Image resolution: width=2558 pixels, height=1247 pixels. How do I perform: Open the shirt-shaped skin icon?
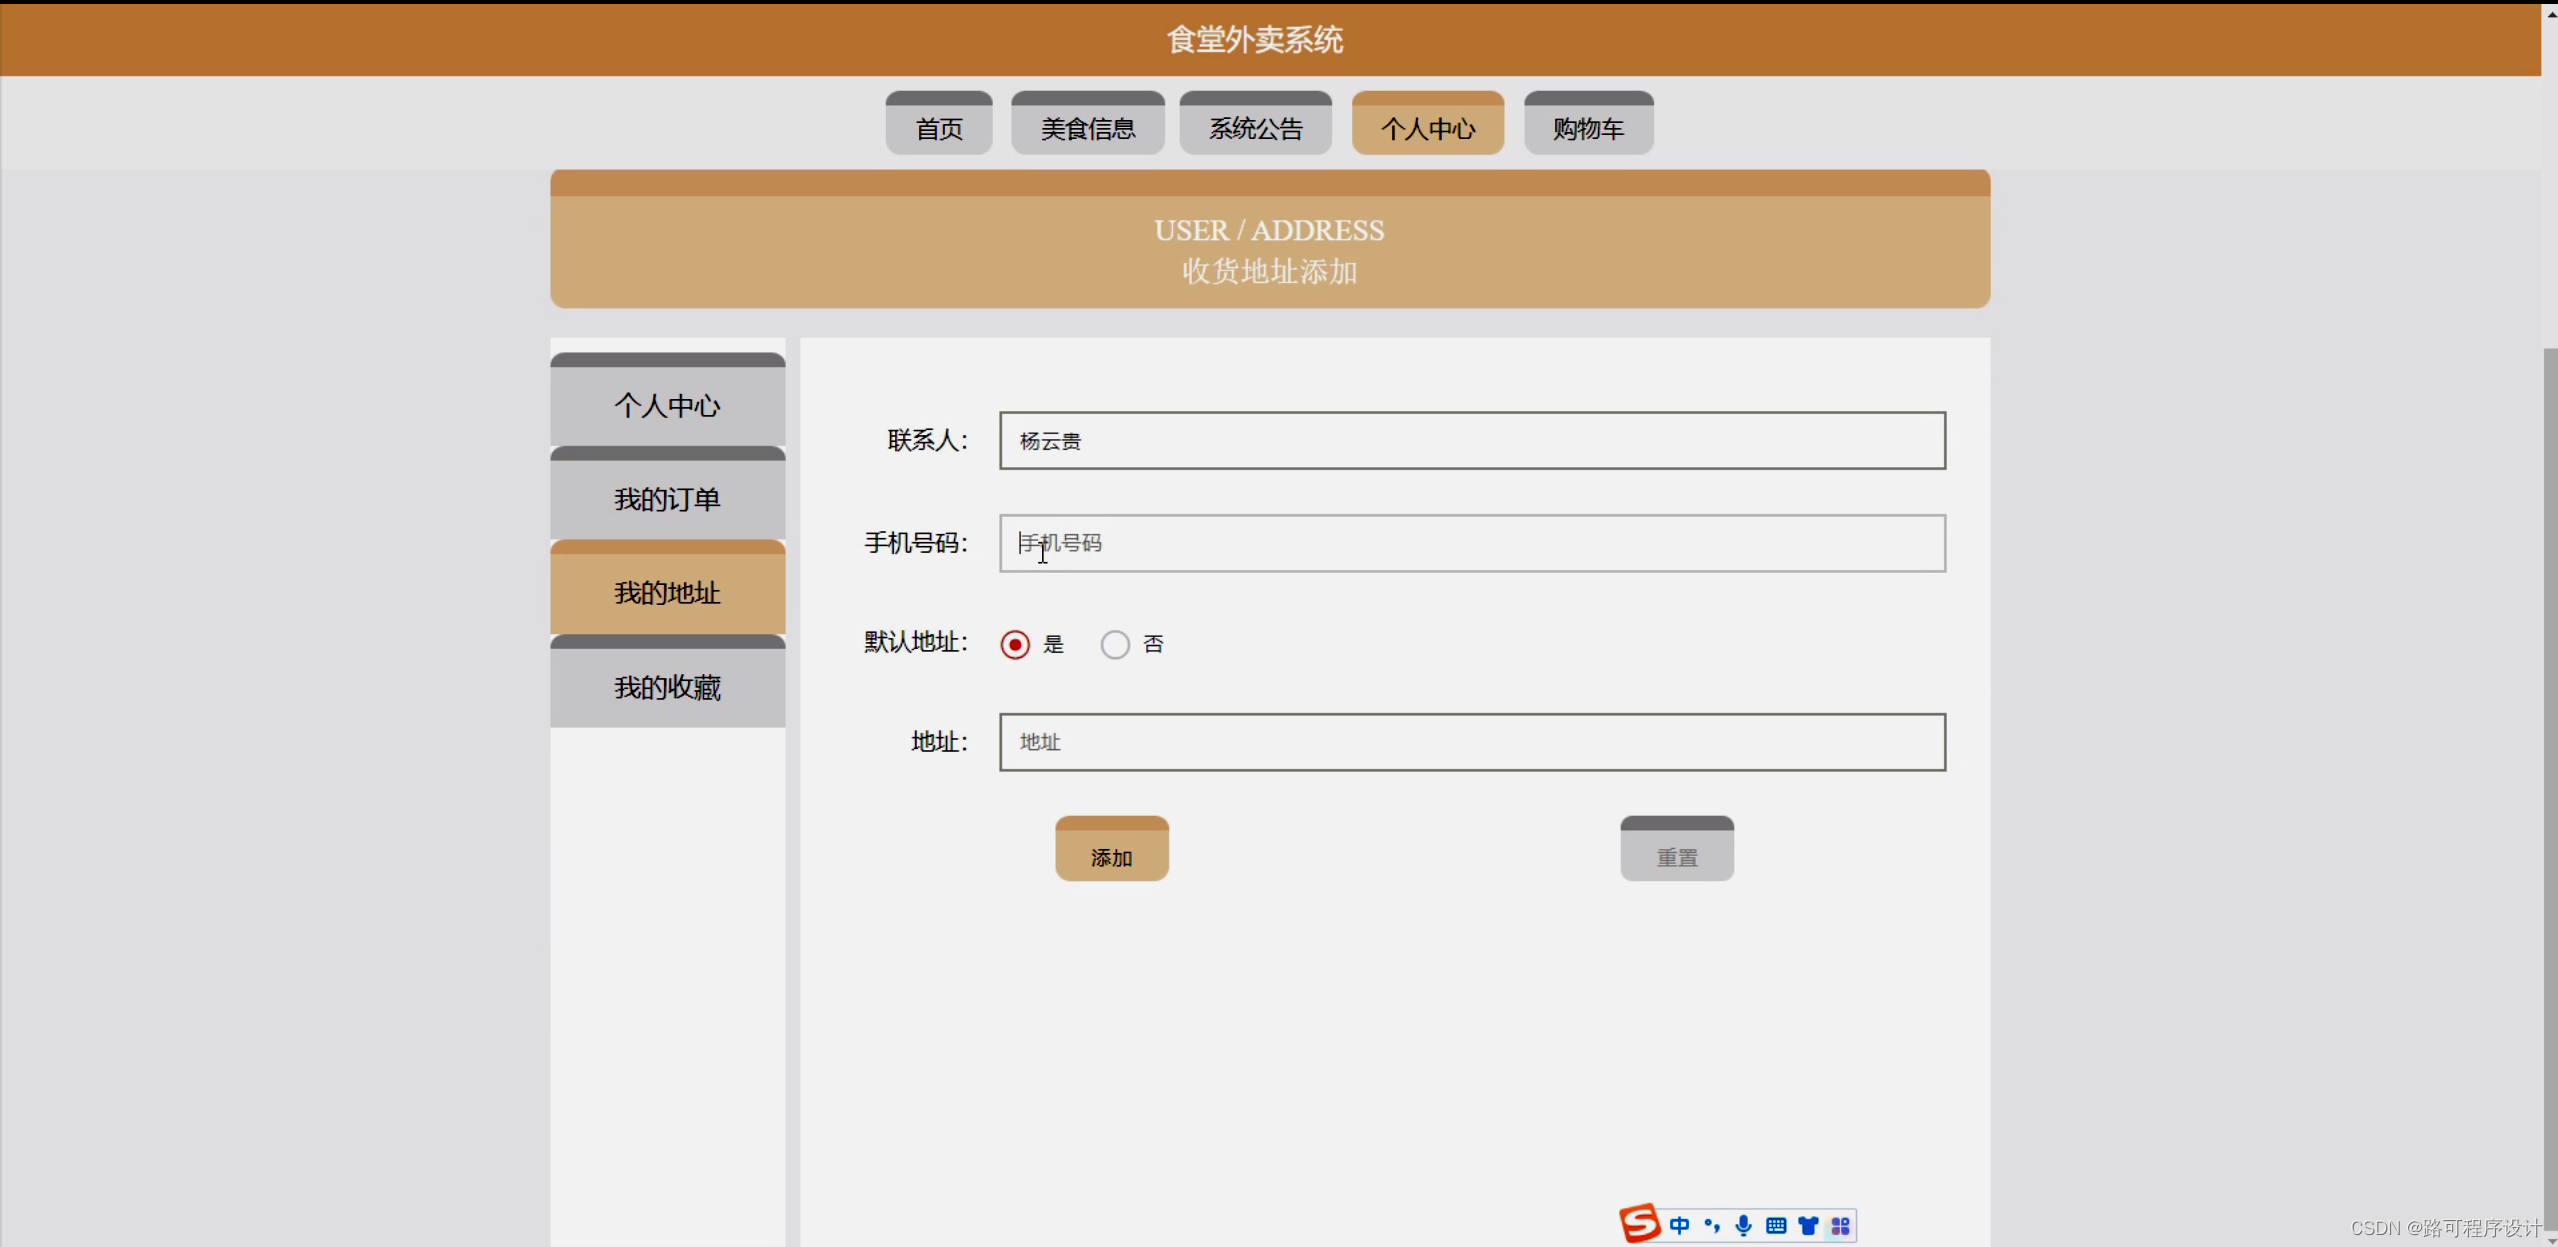[1808, 1225]
